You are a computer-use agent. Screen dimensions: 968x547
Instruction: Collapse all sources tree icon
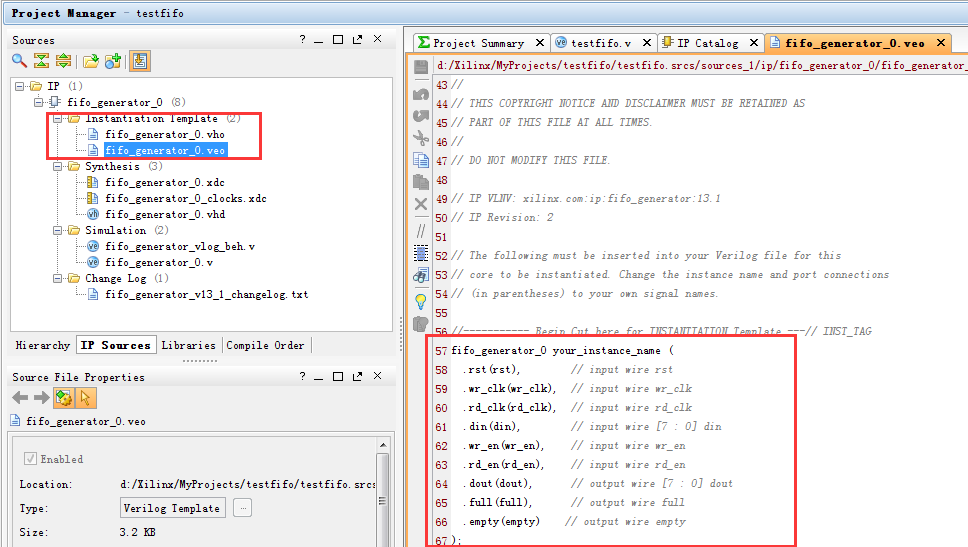tap(41, 61)
